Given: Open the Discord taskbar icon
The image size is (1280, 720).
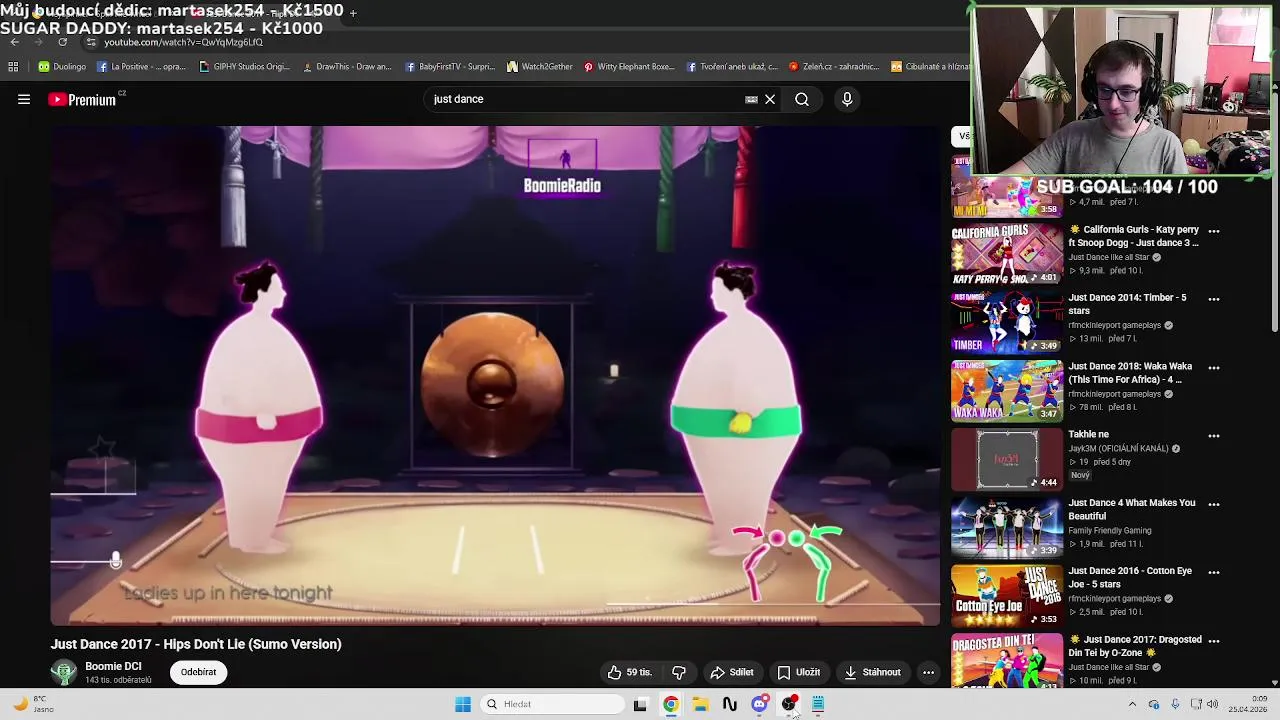Looking at the screenshot, I should (x=759, y=704).
